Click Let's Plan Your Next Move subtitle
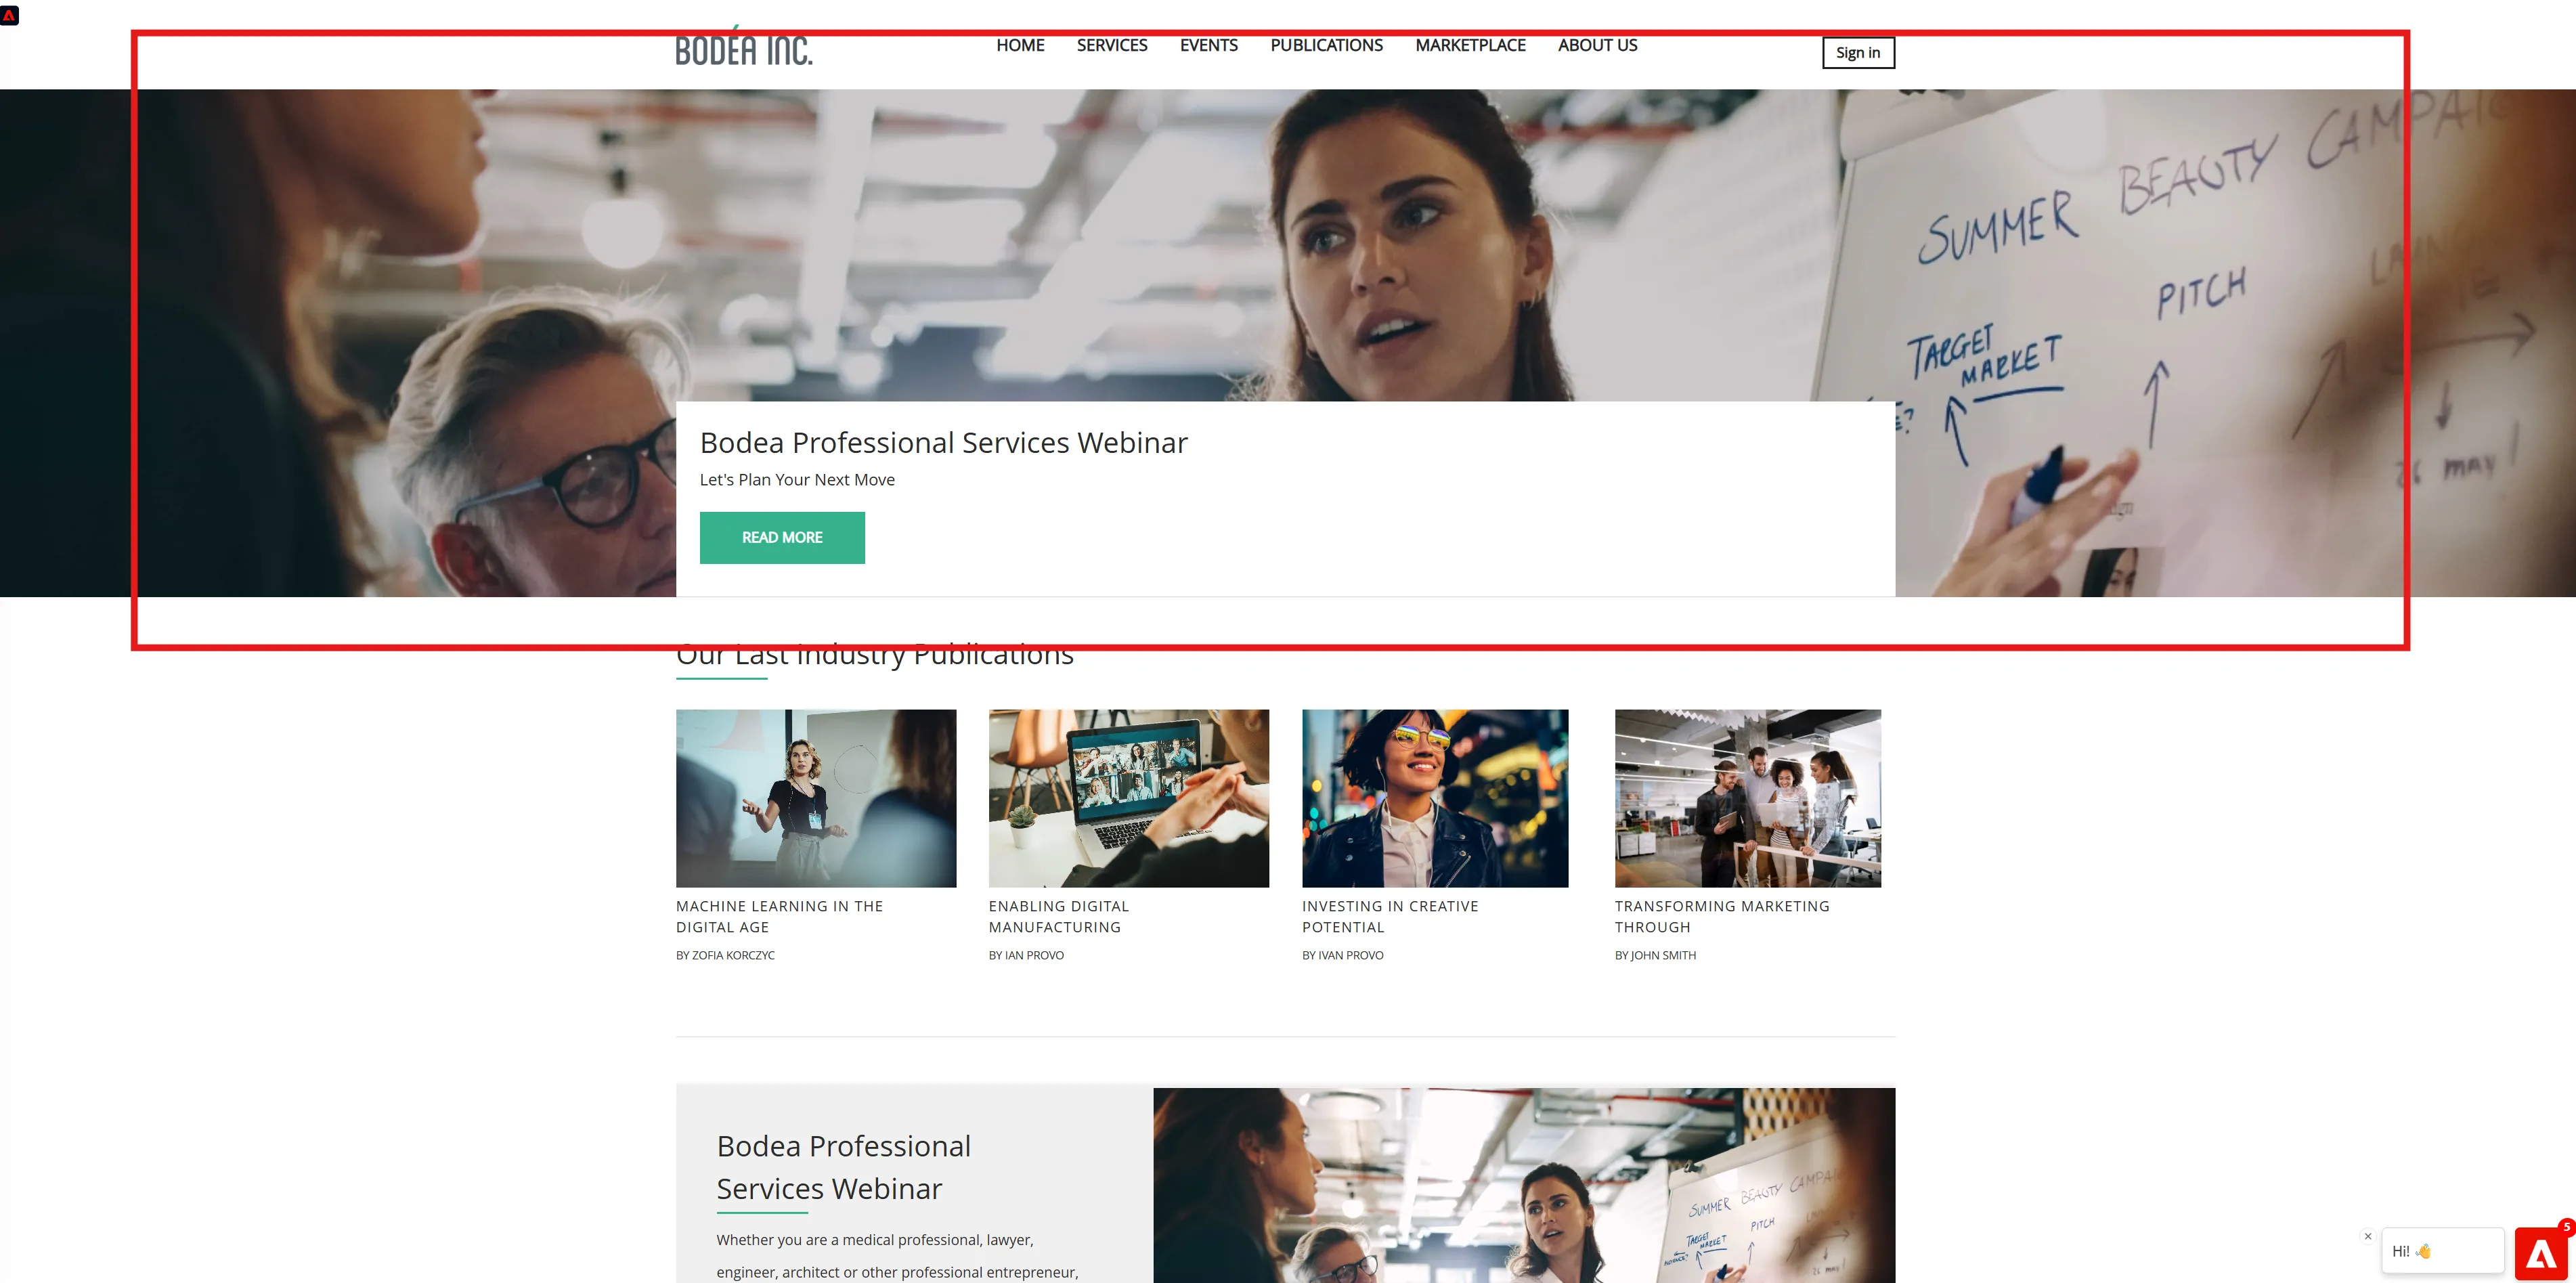The width and height of the screenshot is (2576, 1283). click(797, 480)
